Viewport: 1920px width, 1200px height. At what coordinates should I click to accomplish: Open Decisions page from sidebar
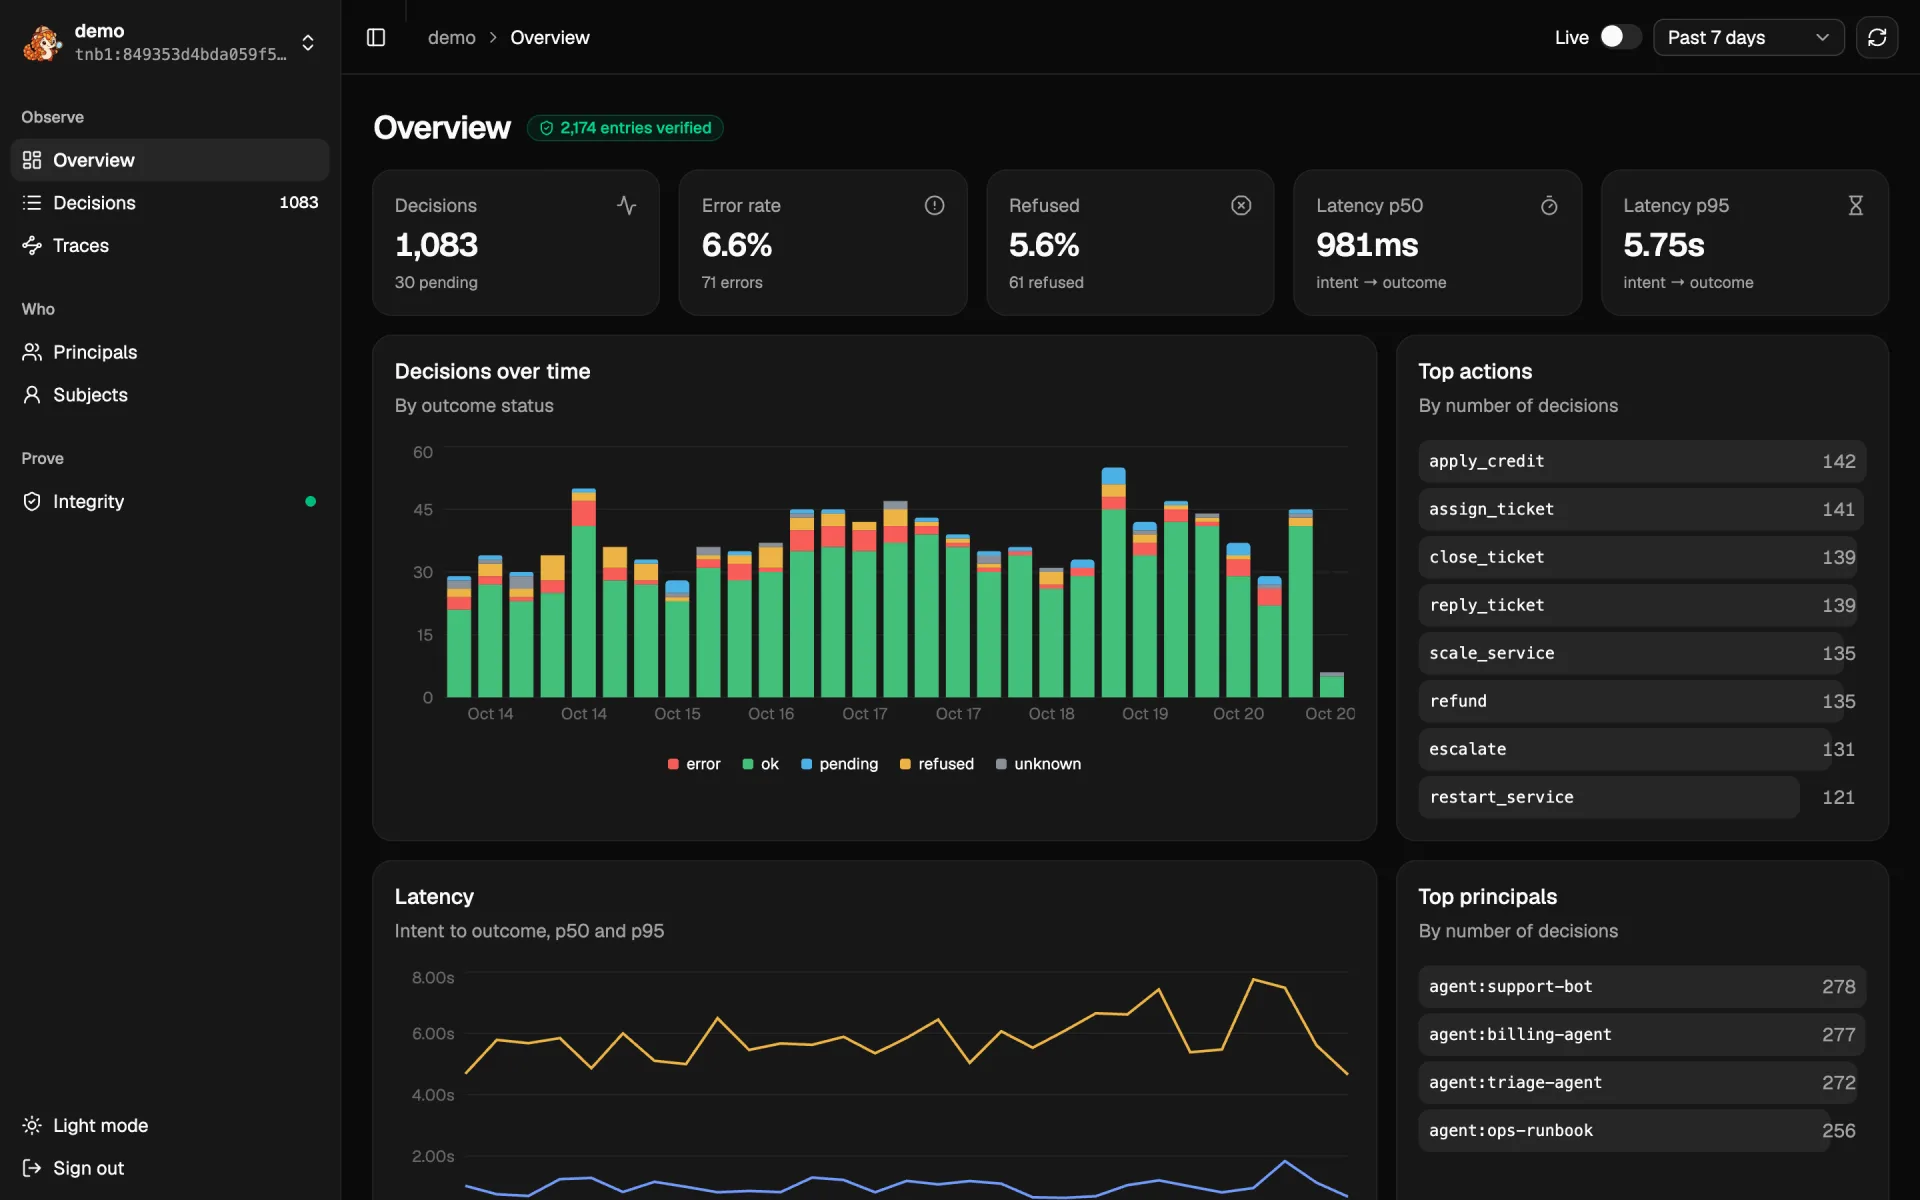[x=170, y=203]
